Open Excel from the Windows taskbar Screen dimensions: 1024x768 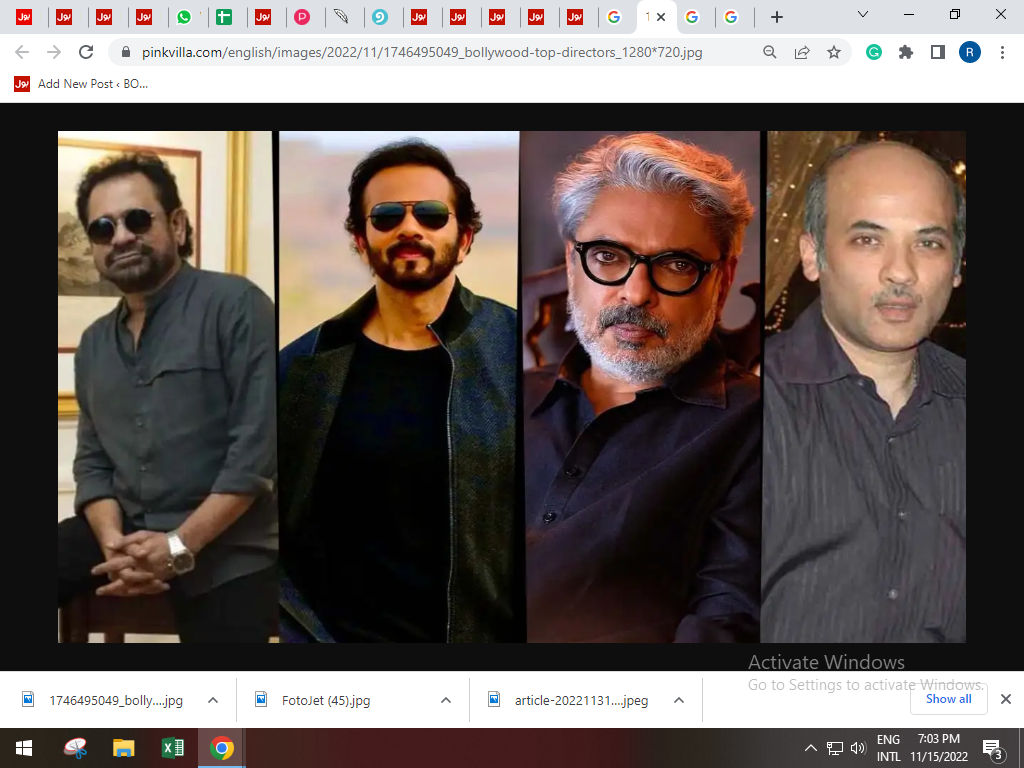click(173, 748)
